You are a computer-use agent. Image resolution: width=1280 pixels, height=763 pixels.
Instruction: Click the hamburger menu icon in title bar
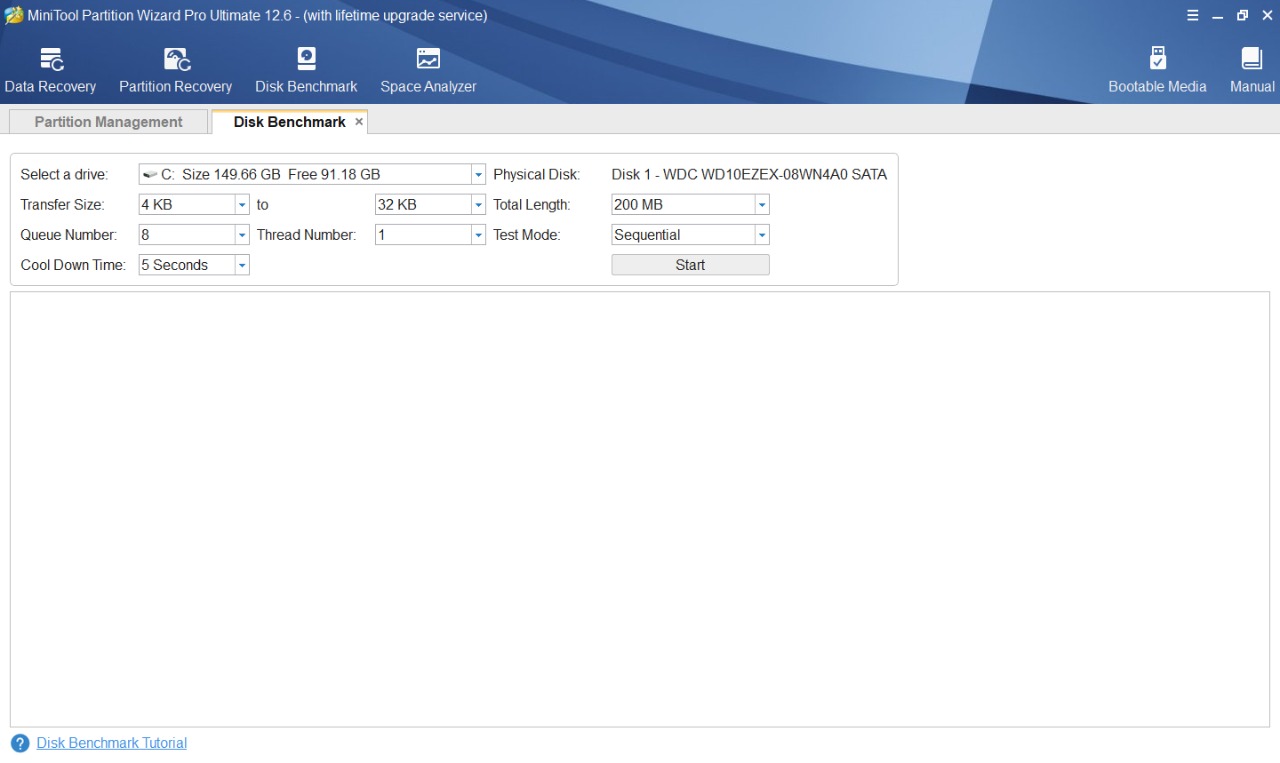click(x=1192, y=15)
